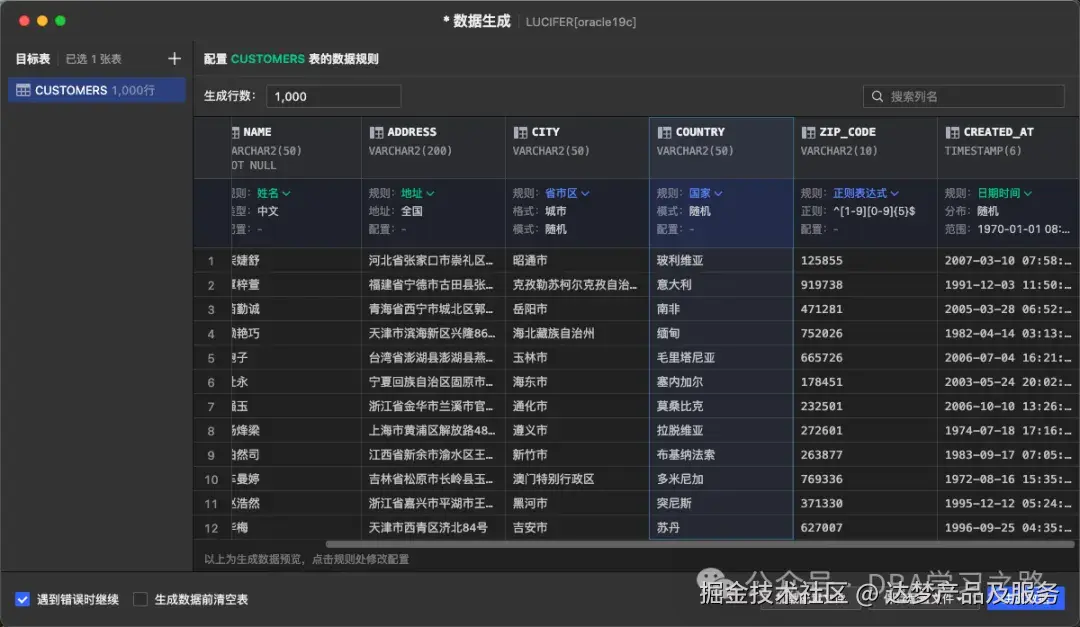The width and height of the screenshot is (1080, 627).
Task: Click the 模式: 随机 setting under COUNTRY
Action: click(x=683, y=212)
